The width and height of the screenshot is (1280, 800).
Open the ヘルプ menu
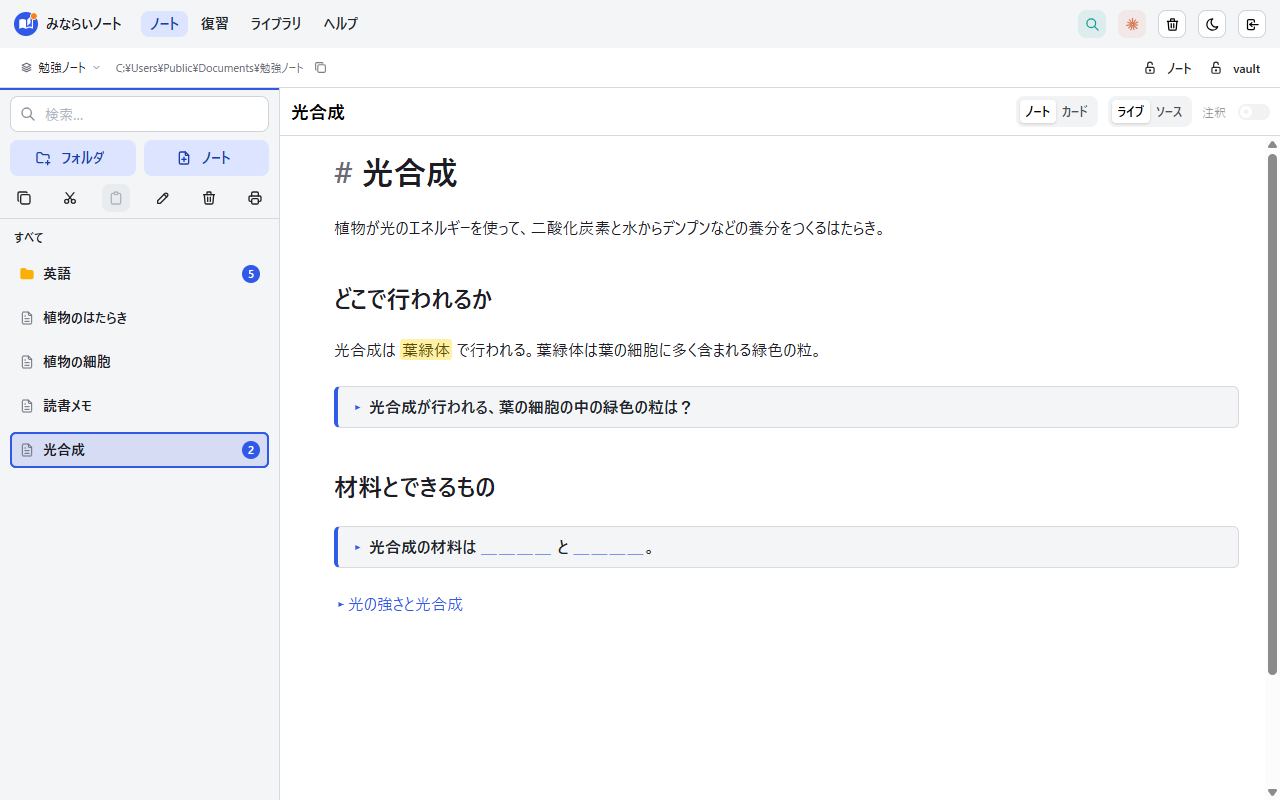pos(341,24)
